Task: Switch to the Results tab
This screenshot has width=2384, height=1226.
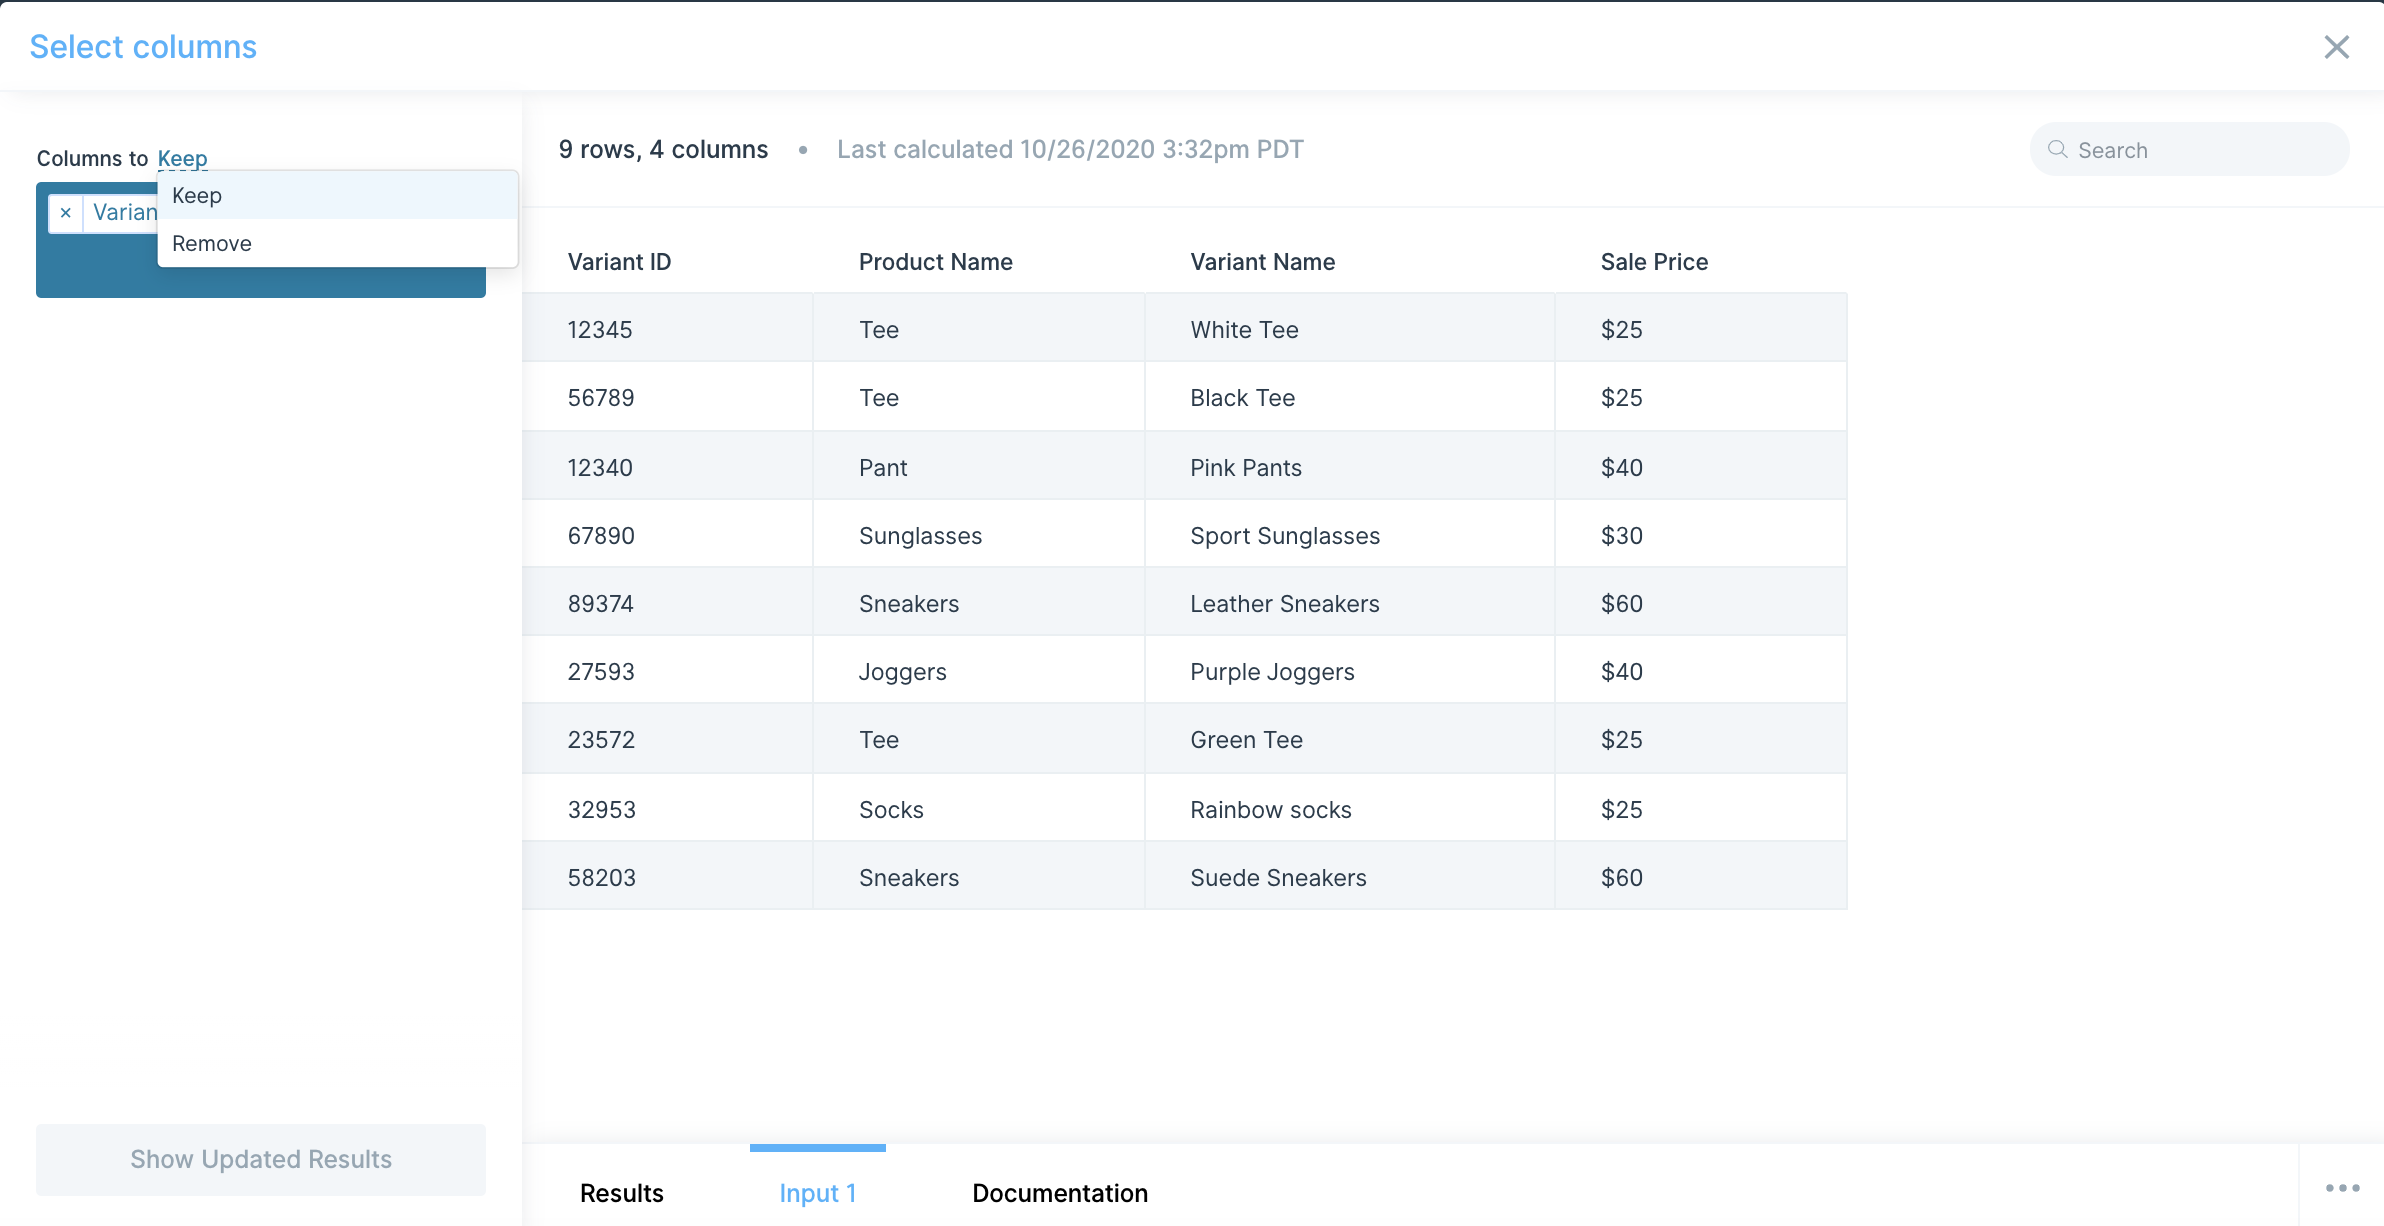Action: click(621, 1193)
